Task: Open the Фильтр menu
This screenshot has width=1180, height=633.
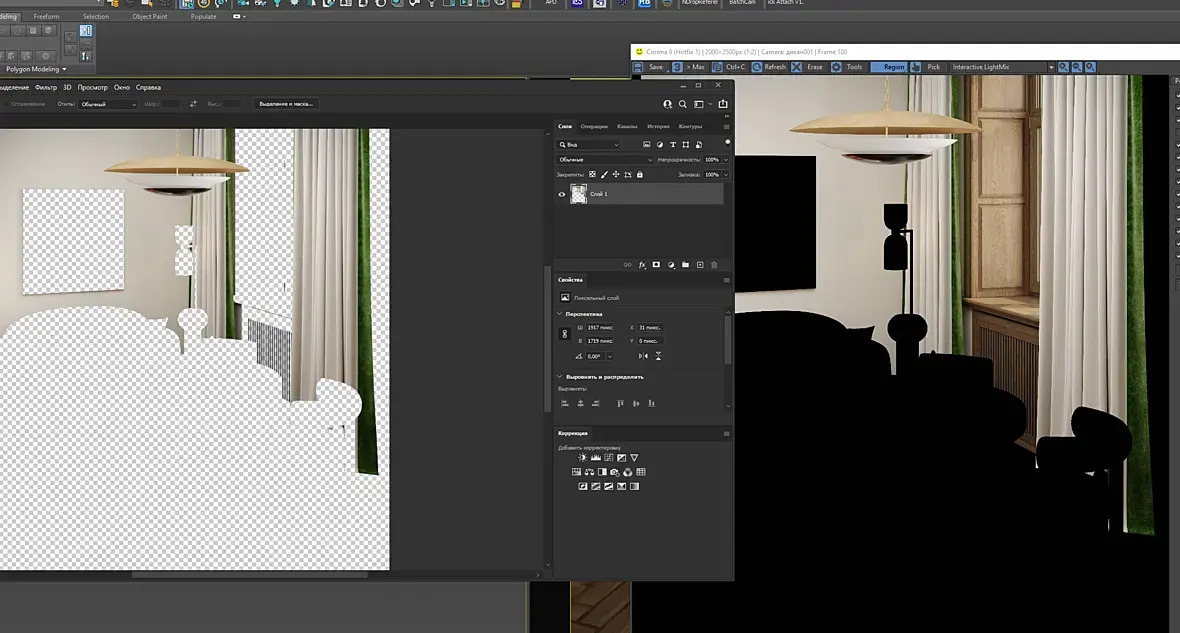Action: click(46, 87)
